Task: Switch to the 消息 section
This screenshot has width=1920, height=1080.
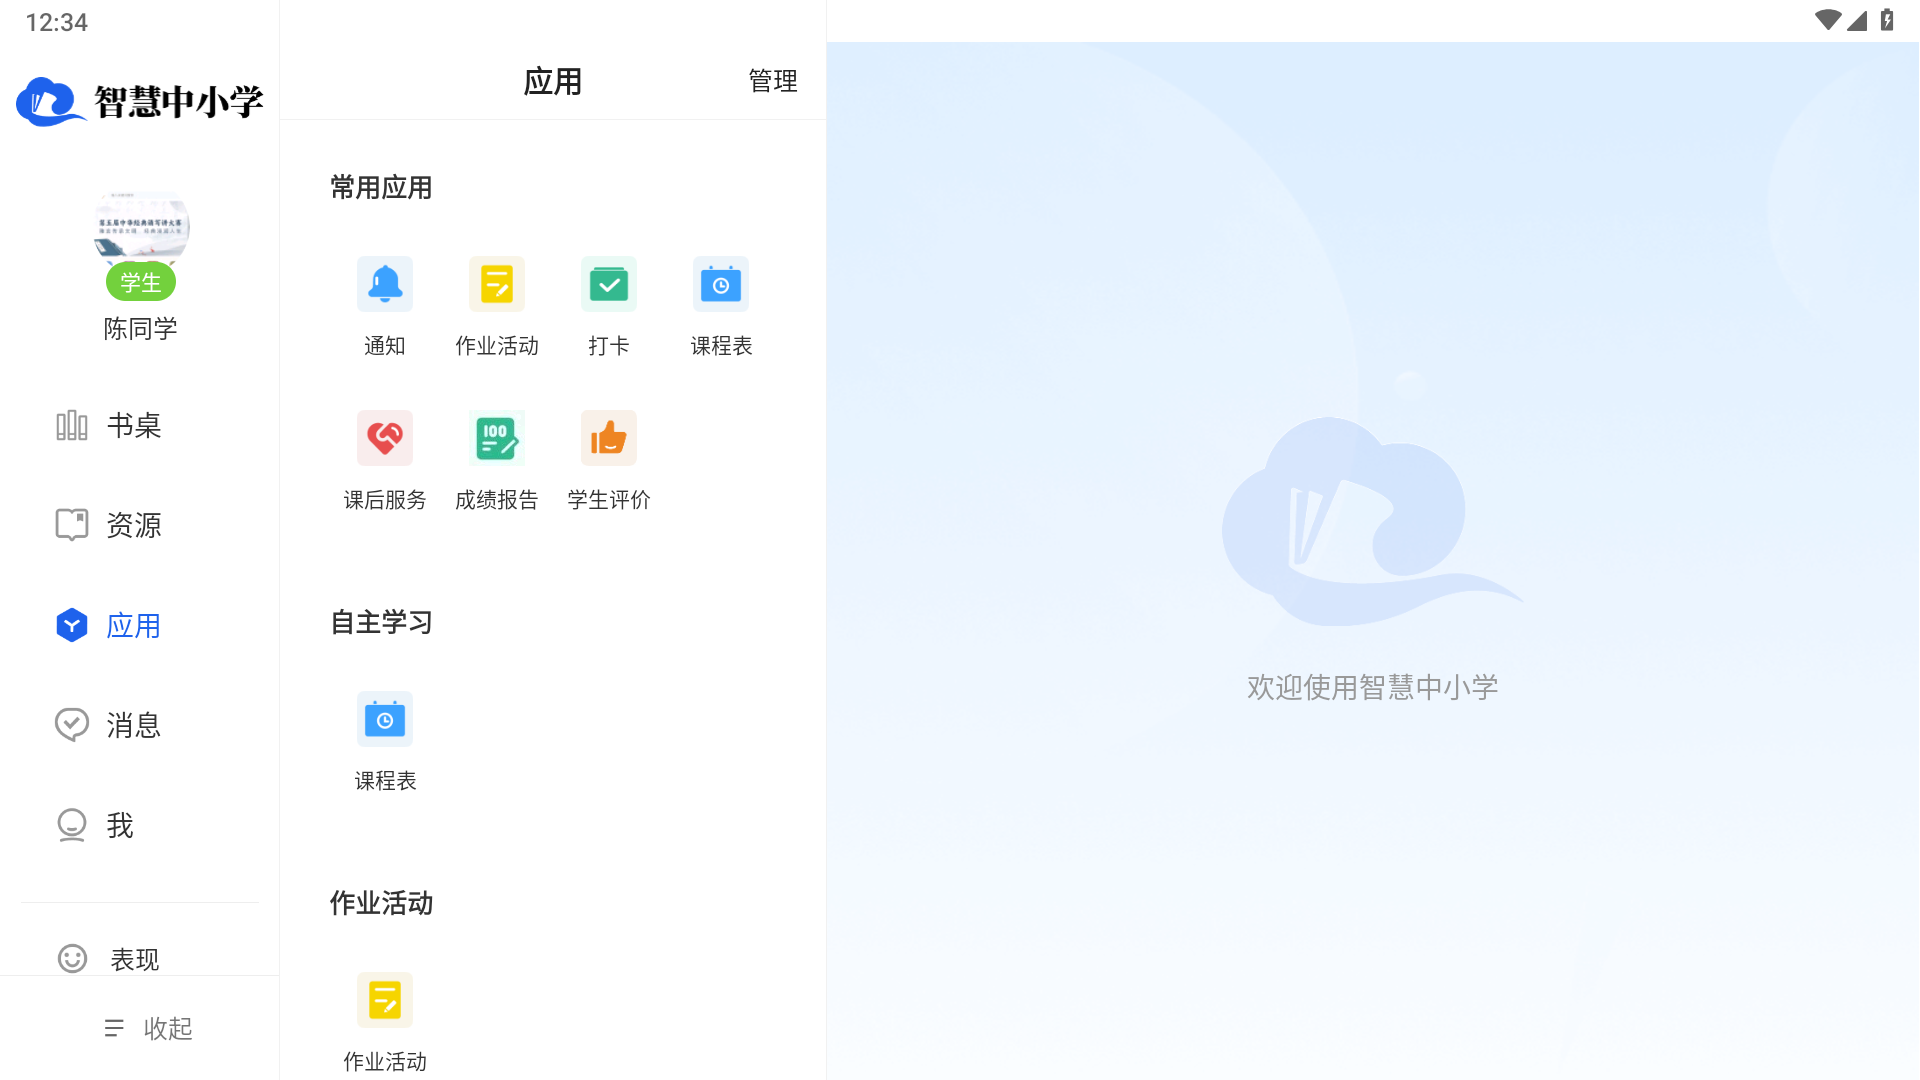Action: tap(133, 725)
